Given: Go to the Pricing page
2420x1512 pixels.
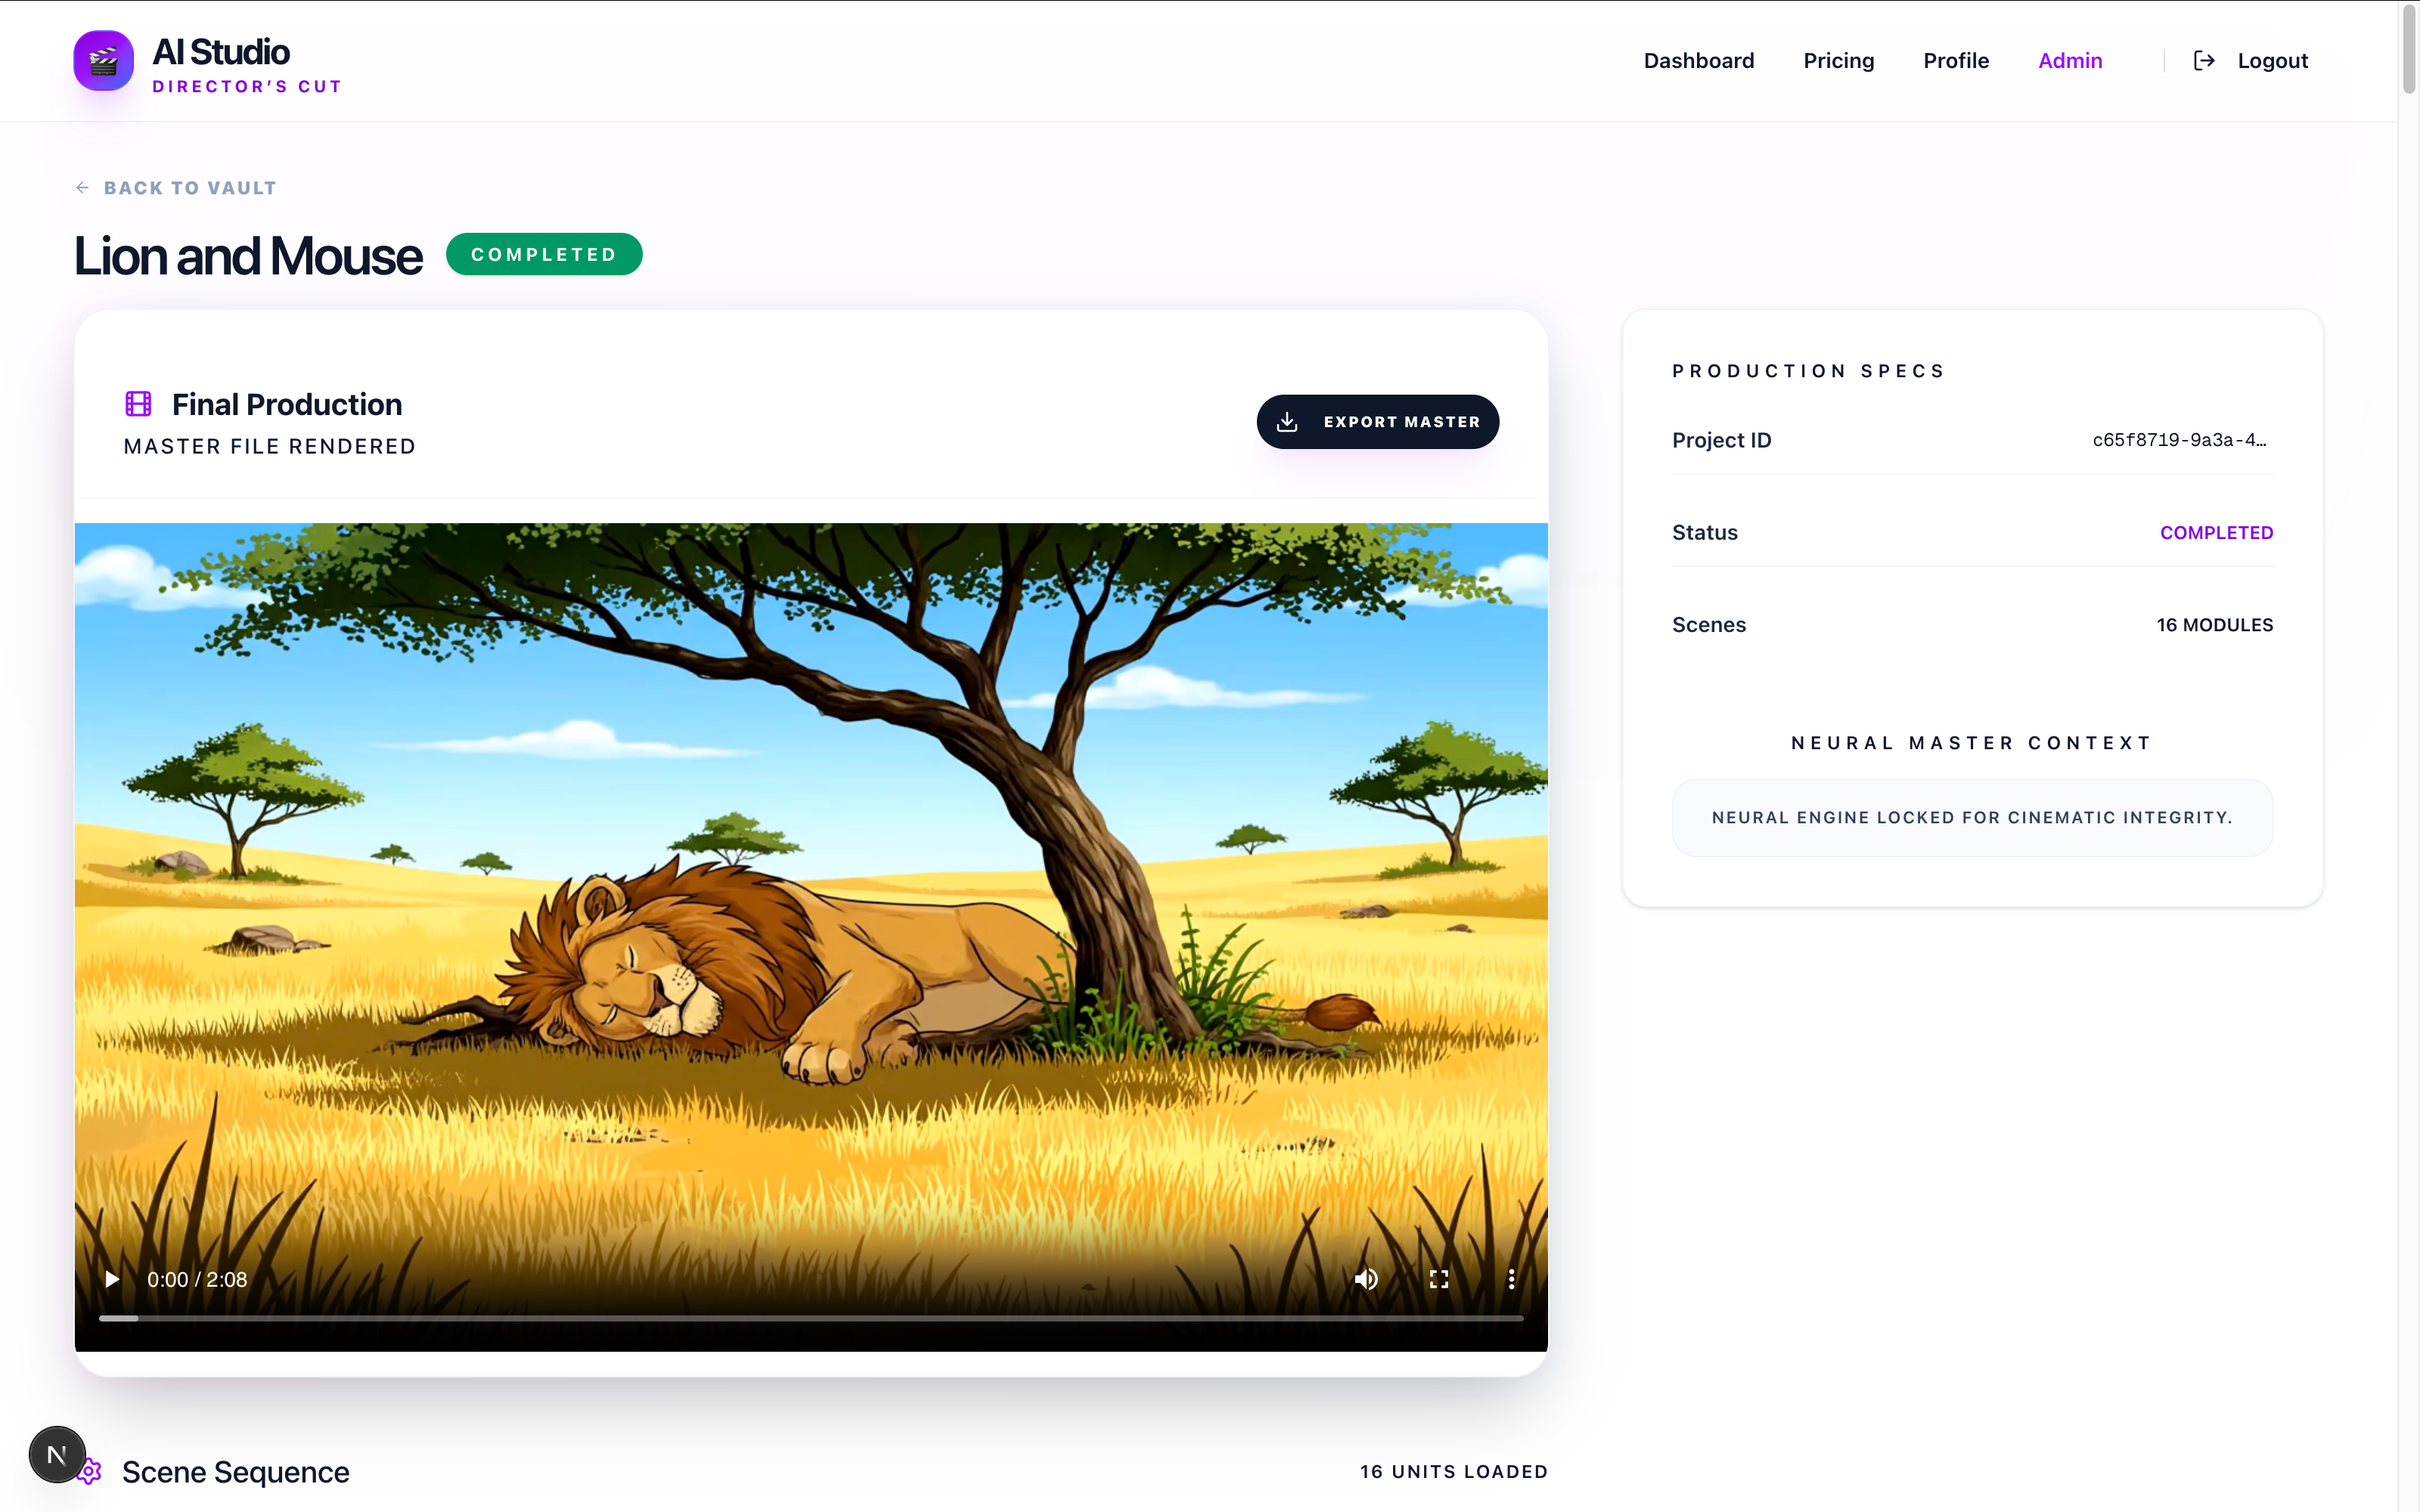Looking at the screenshot, I should click(1838, 61).
